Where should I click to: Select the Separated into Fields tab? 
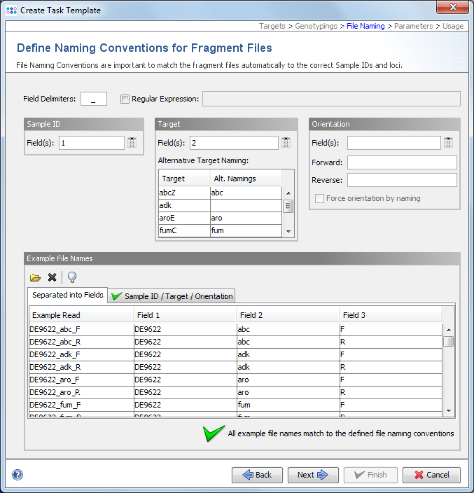(x=68, y=295)
